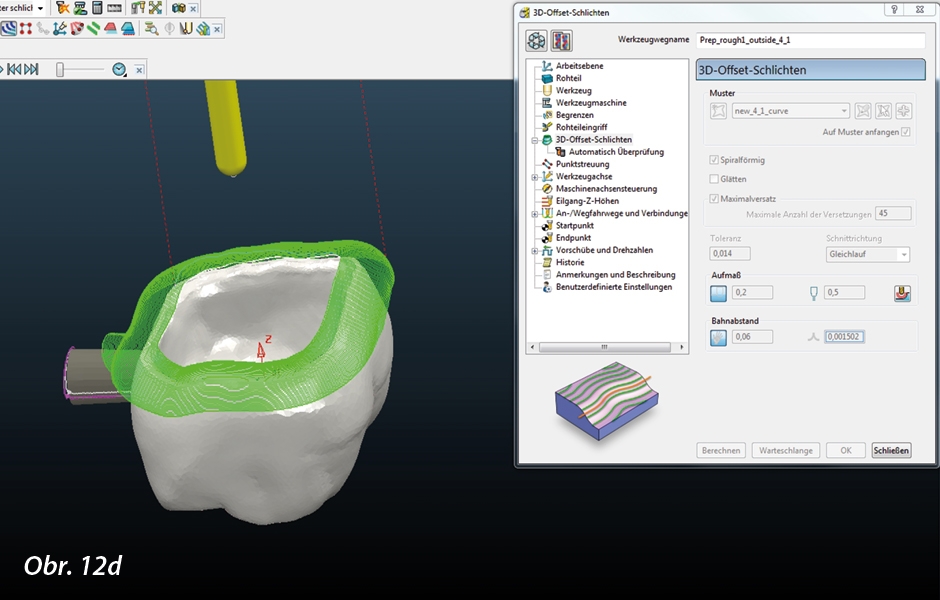
Task: Click the magnifier search icon in toolbar
Action: click(151, 29)
